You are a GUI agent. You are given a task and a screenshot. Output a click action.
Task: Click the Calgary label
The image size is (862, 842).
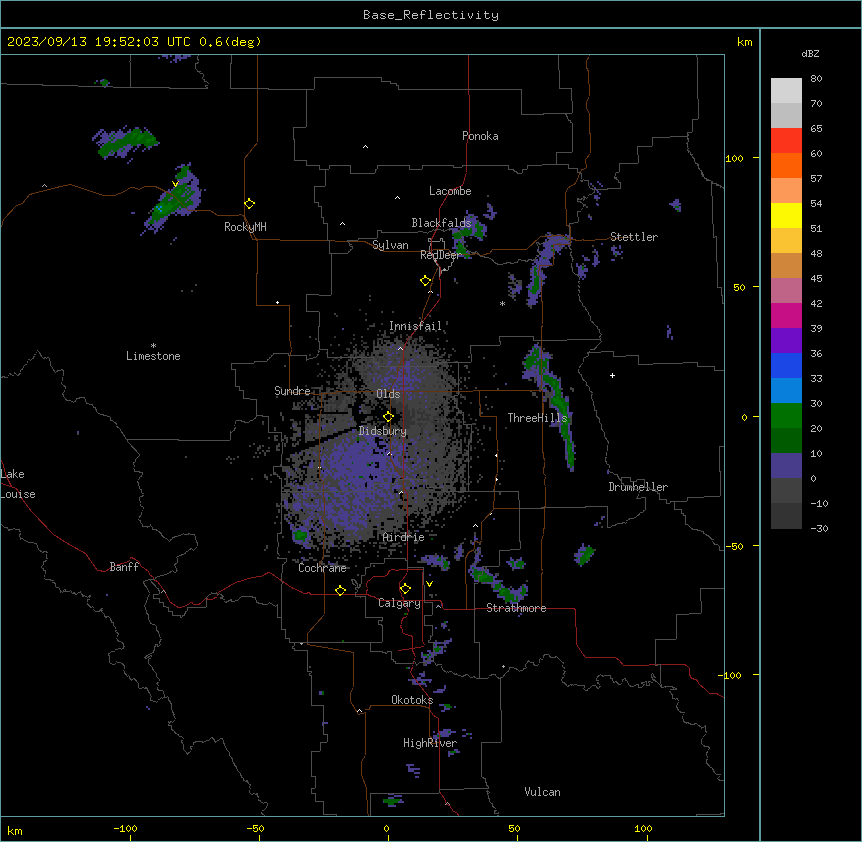point(399,603)
